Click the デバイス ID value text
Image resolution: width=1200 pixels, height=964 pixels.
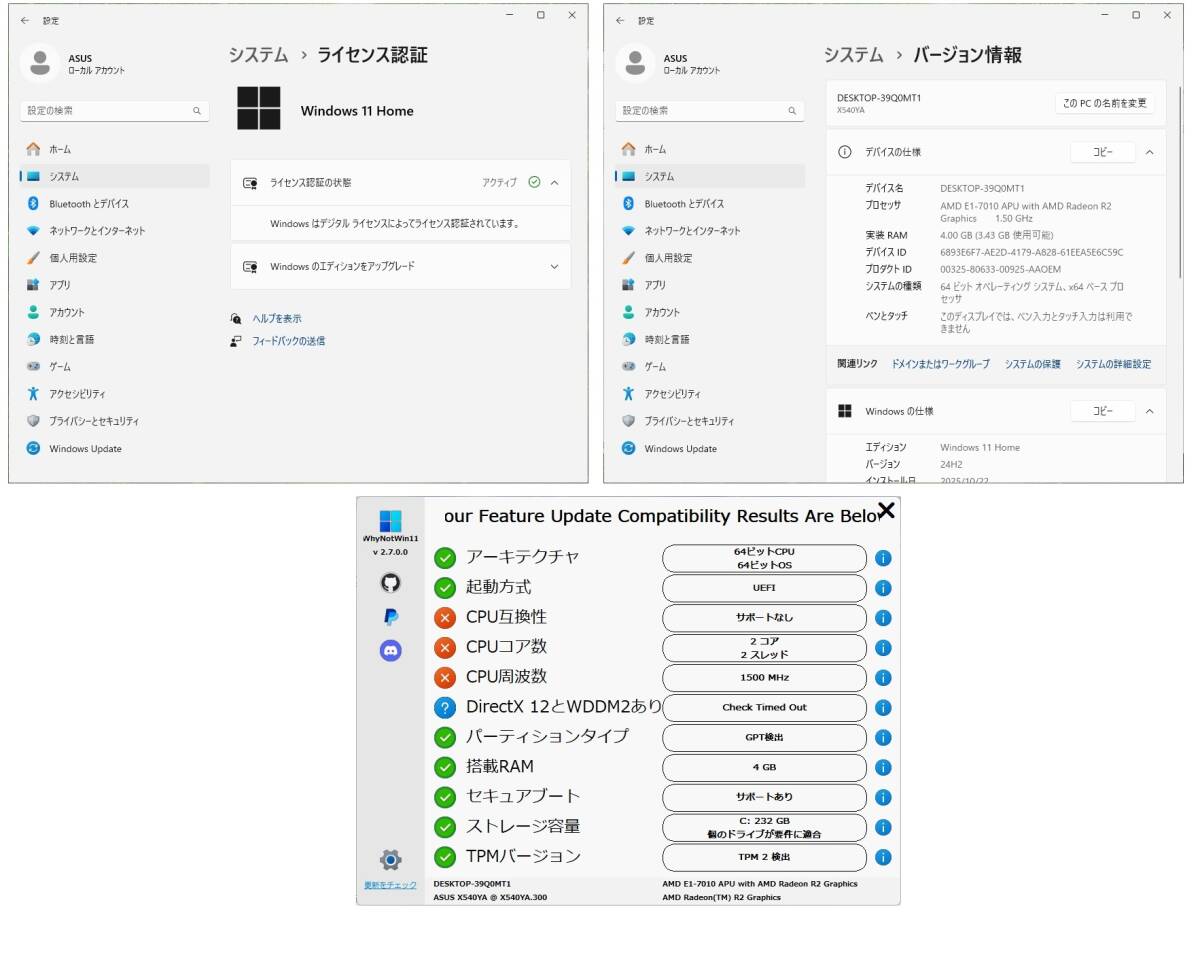[x=1031, y=252]
